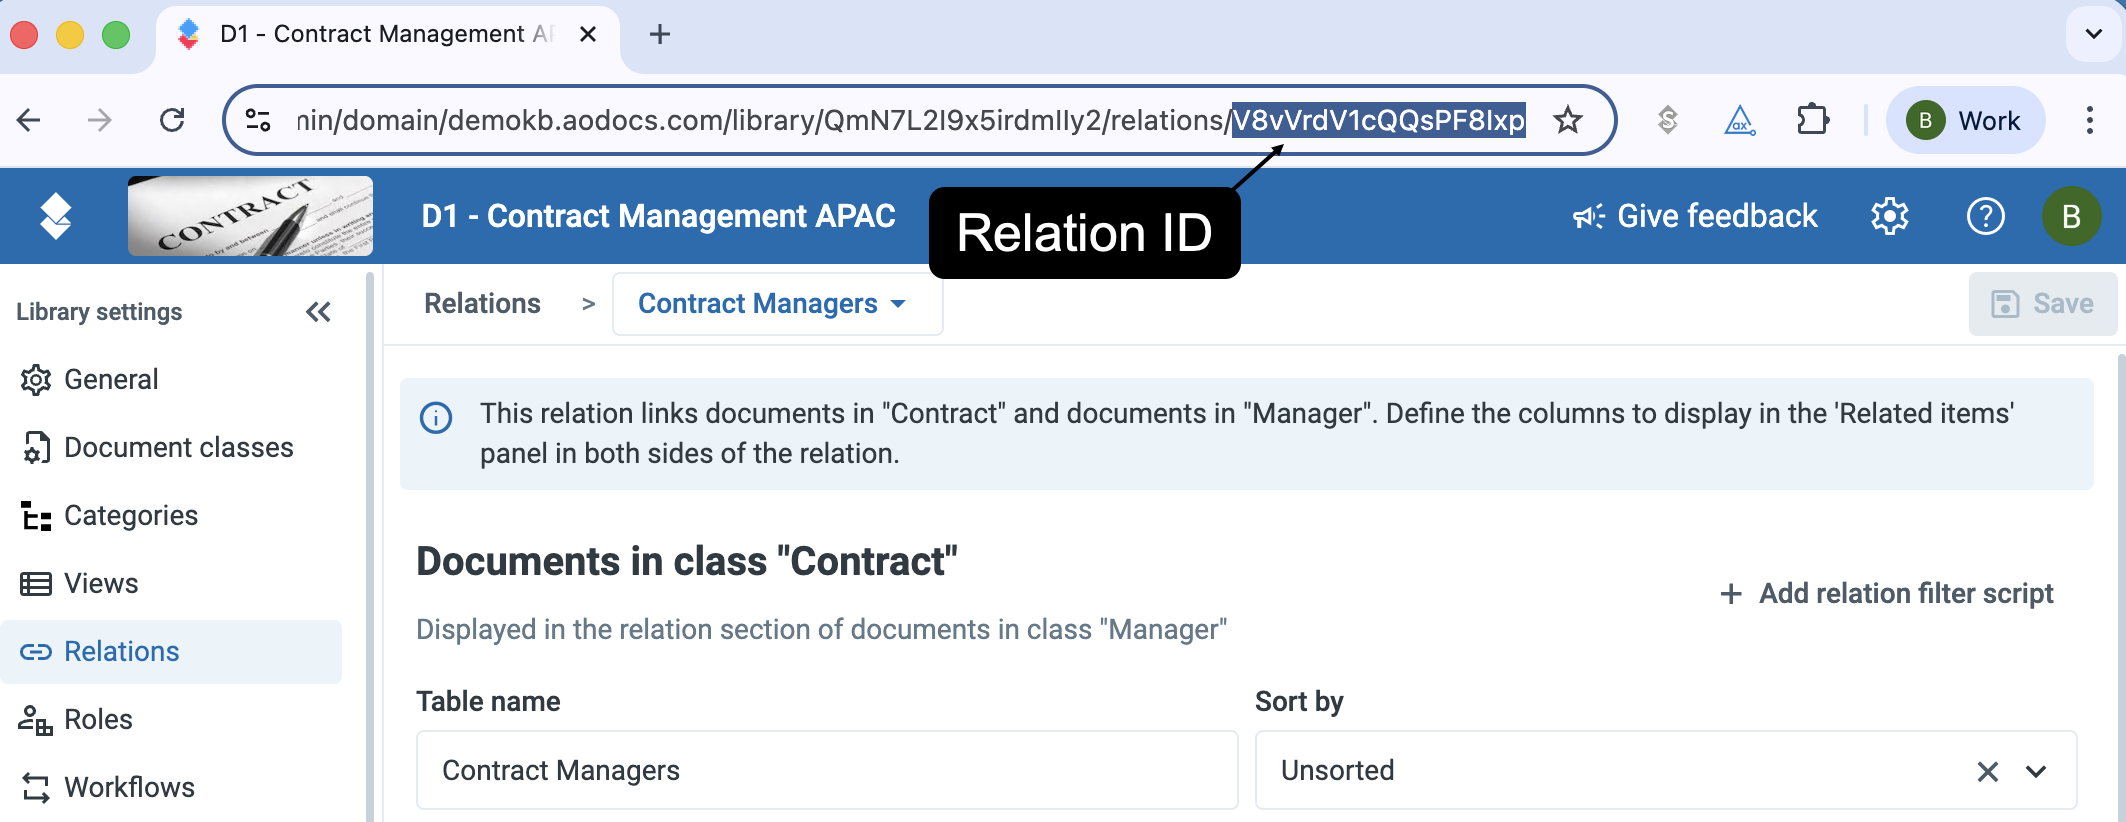This screenshot has height=822, width=2126.
Task: Click the info icon in the banner
Action: pos(436,417)
